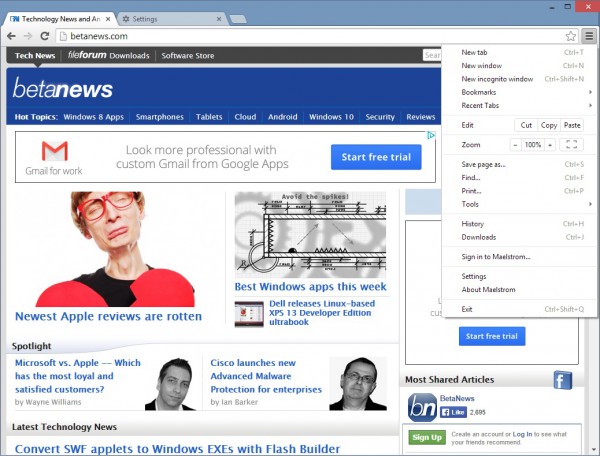Open About Maelstrom
This screenshot has height=456, width=600.
click(519, 290)
